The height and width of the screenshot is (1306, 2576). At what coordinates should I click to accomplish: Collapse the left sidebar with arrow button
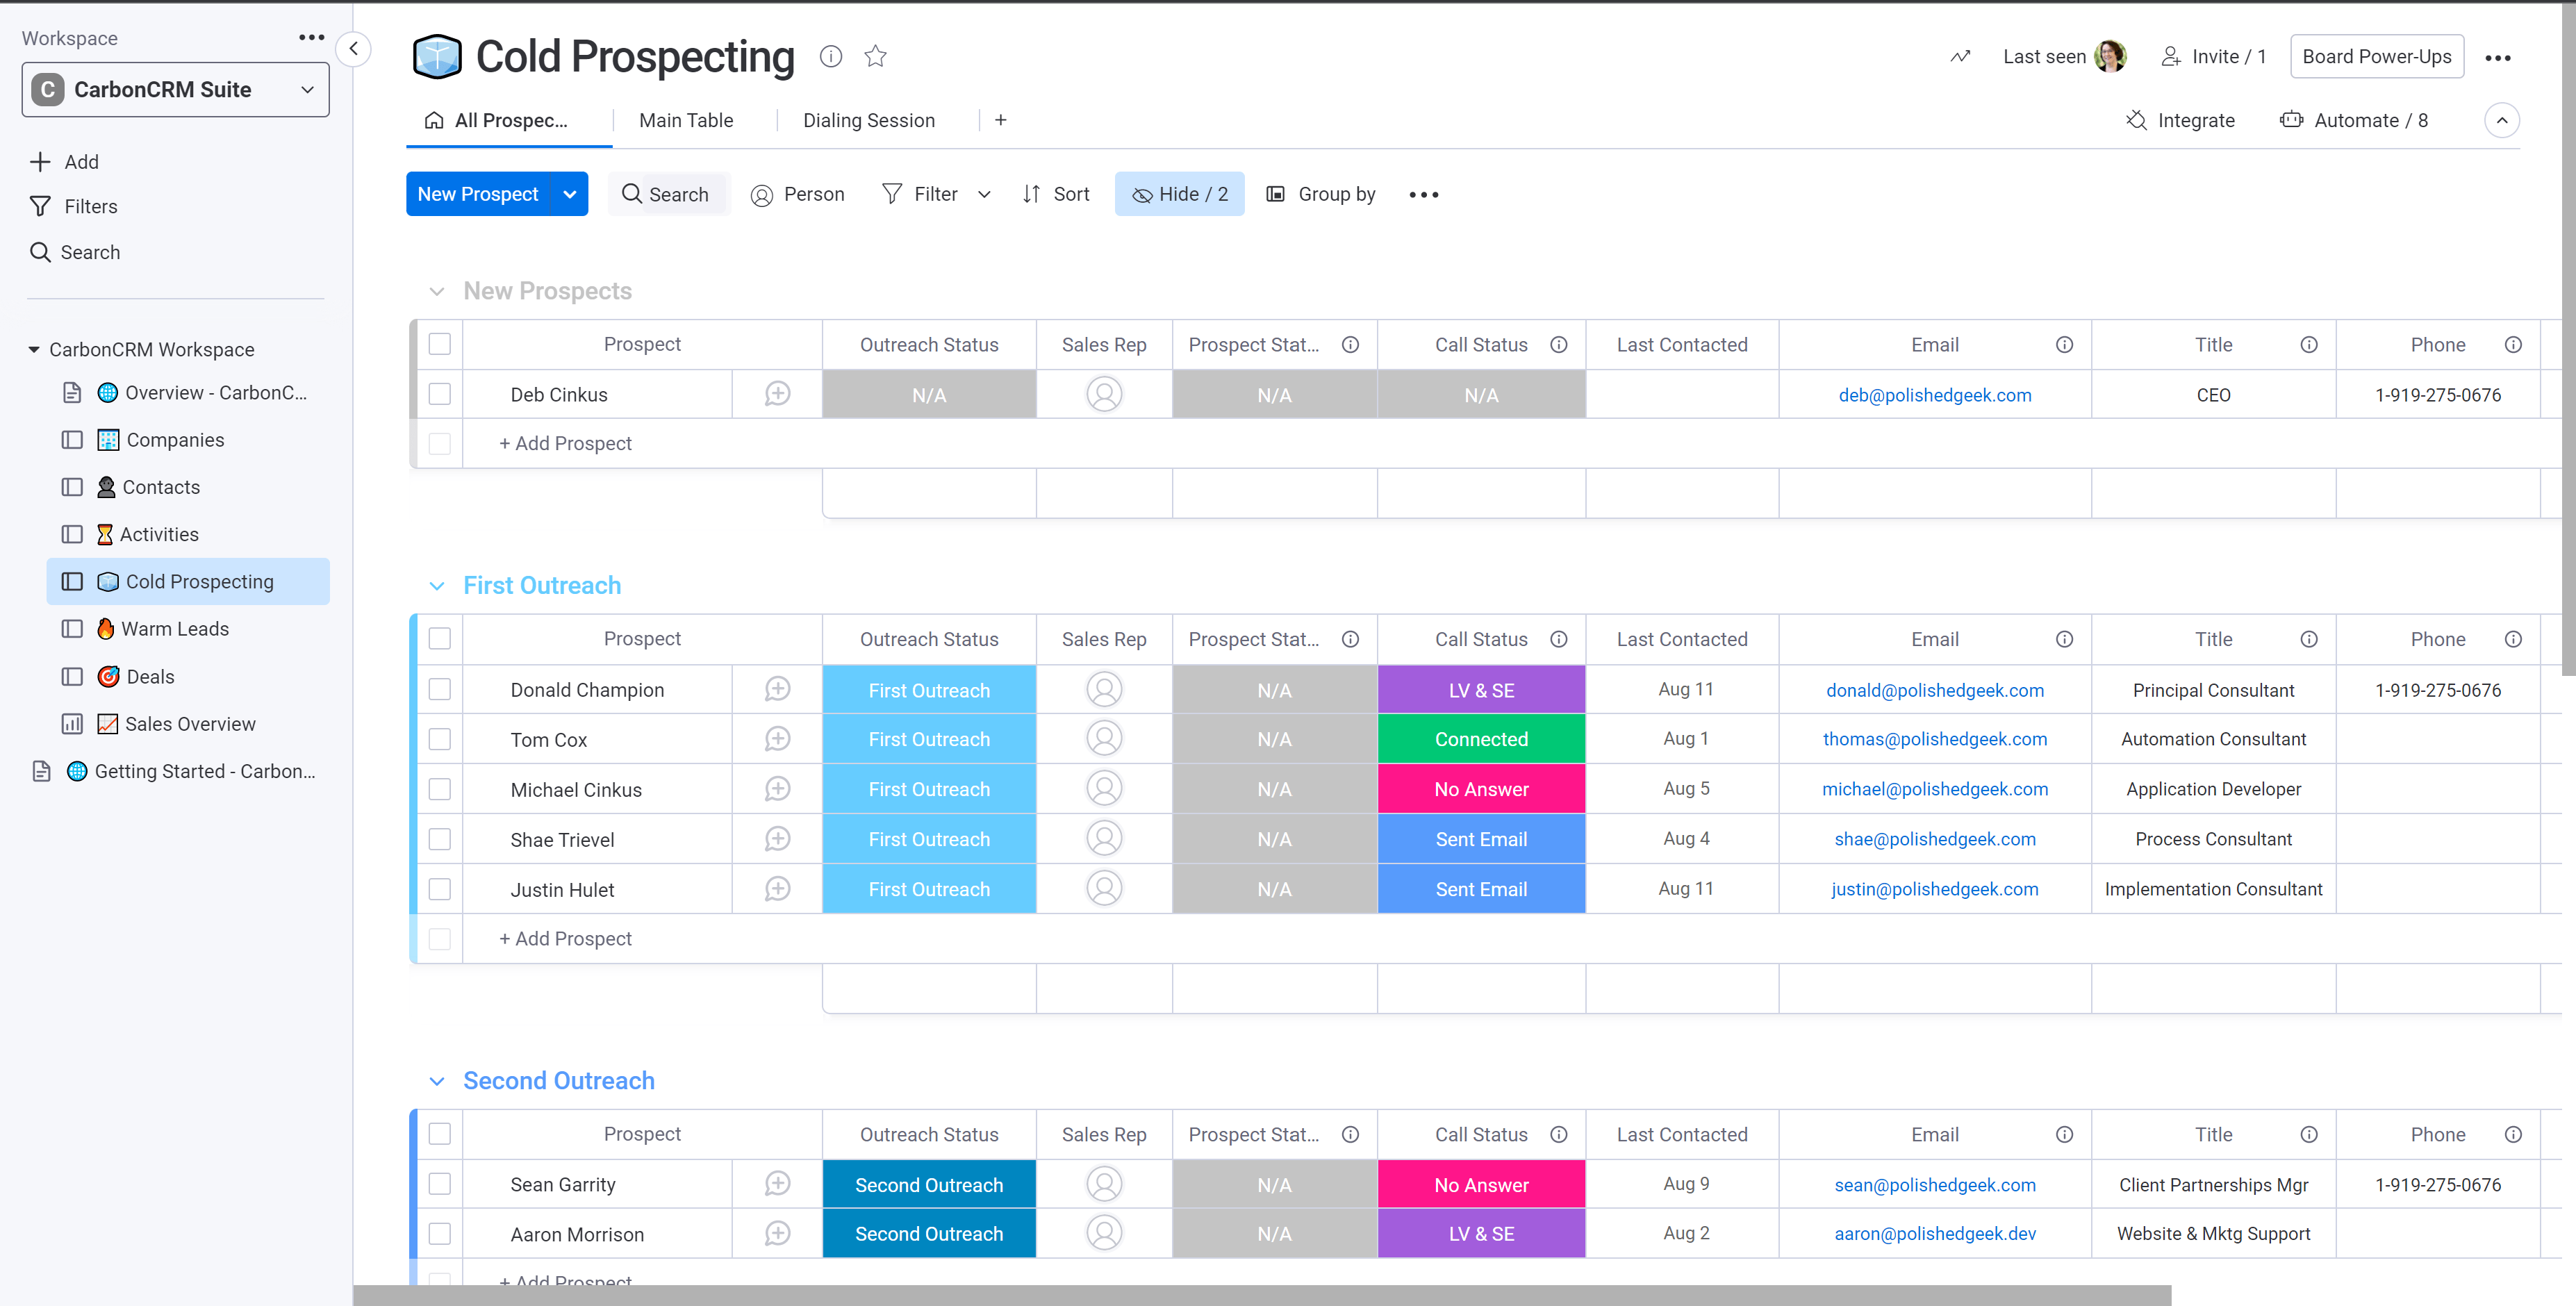pyautogui.click(x=353, y=49)
